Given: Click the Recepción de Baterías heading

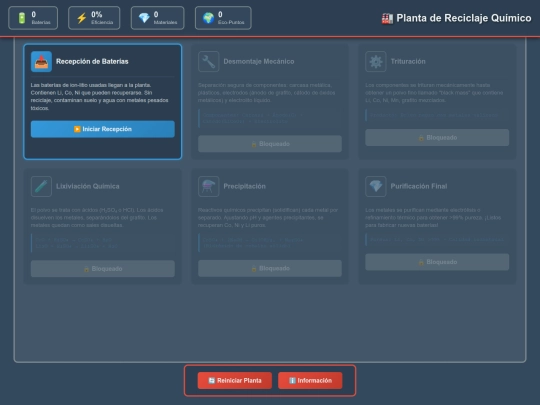Looking at the screenshot, I should (92, 62).
